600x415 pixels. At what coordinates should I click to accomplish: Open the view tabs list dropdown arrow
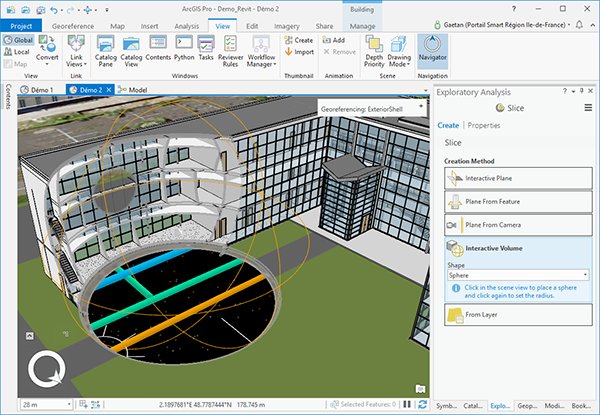(x=426, y=91)
